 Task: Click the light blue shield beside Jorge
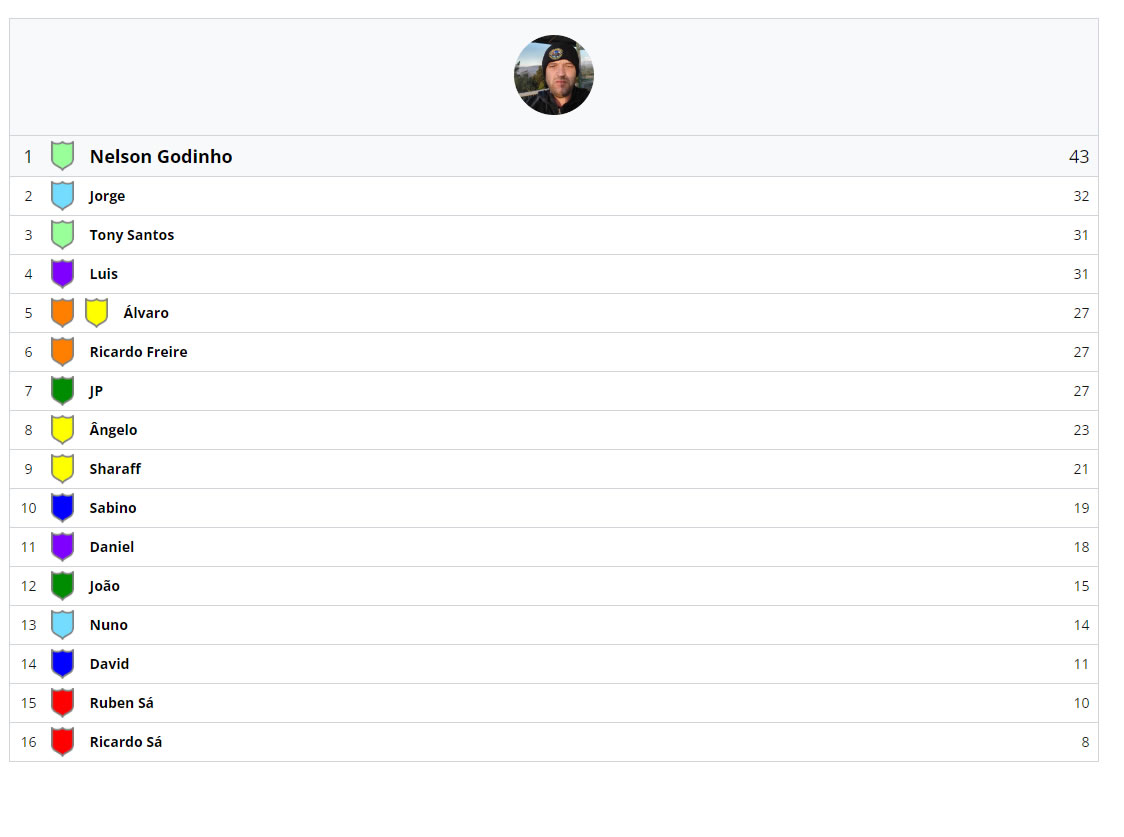pyautogui.click(x=62, y=196)
